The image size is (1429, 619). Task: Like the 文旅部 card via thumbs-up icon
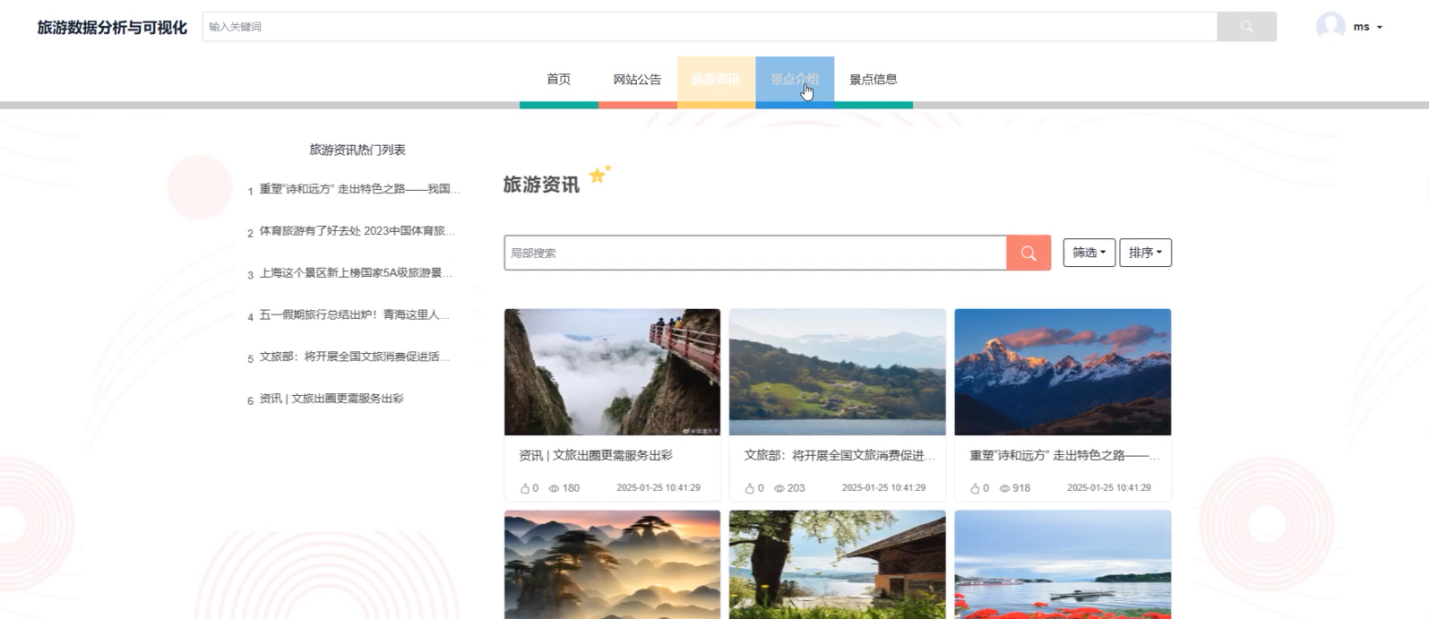click(x=749, y=488)
